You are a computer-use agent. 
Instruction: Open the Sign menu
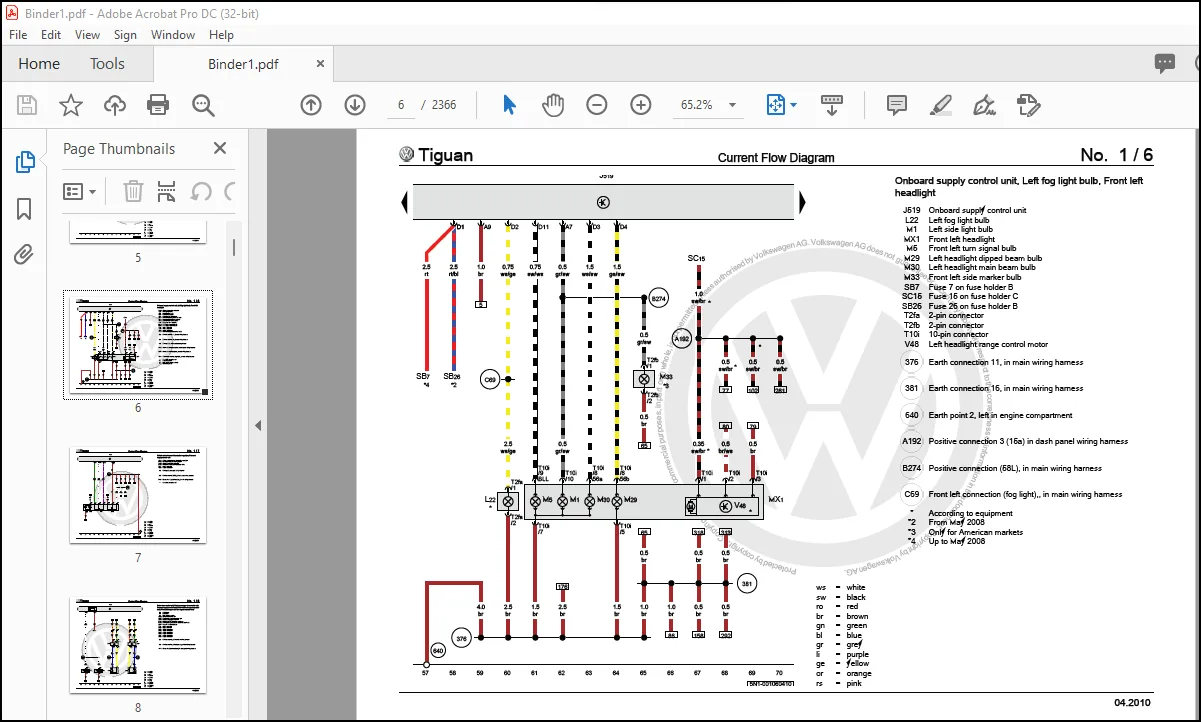click(125, 34)
